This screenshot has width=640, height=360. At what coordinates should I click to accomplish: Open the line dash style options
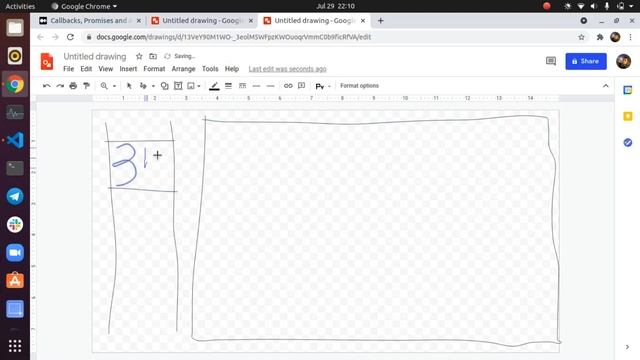242,86
